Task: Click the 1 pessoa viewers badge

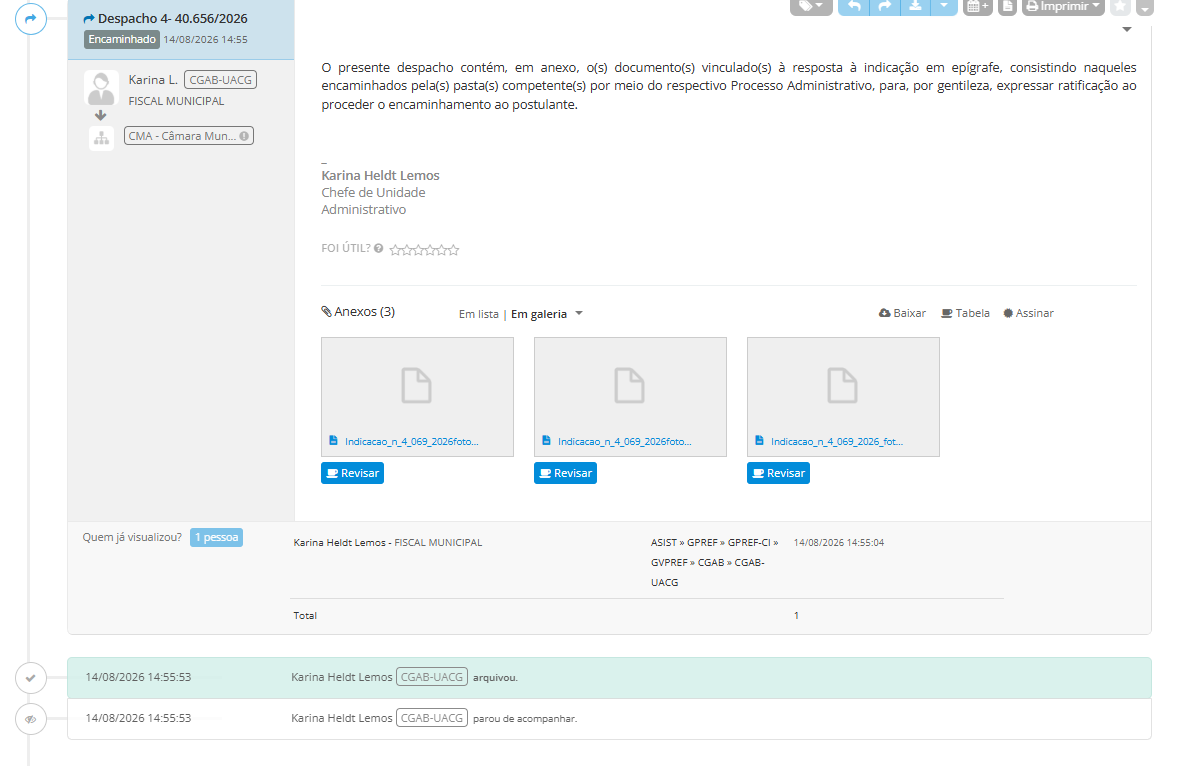Action: 216,538
